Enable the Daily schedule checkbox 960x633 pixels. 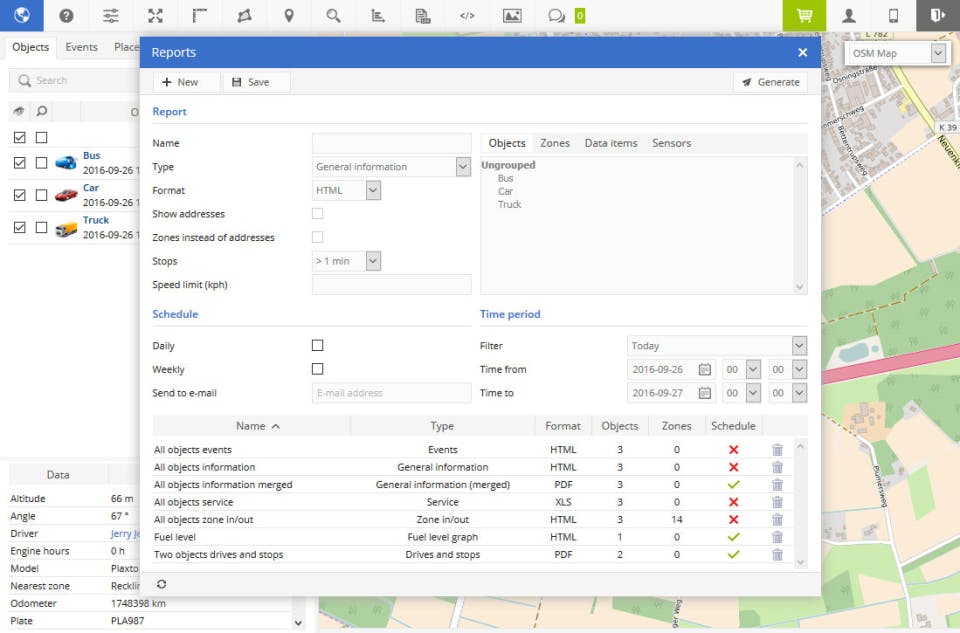(x=318, y=346)
